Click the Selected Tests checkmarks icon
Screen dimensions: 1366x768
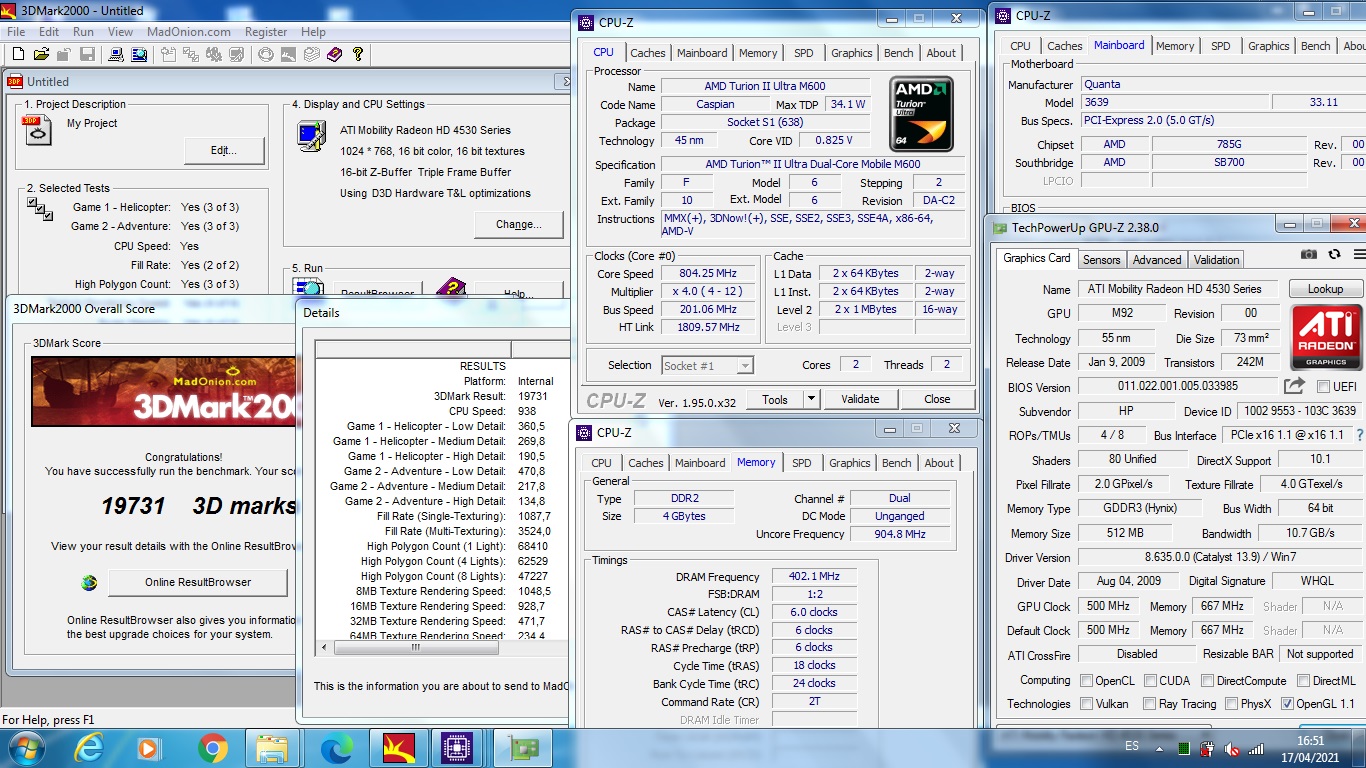pos(40,209)
